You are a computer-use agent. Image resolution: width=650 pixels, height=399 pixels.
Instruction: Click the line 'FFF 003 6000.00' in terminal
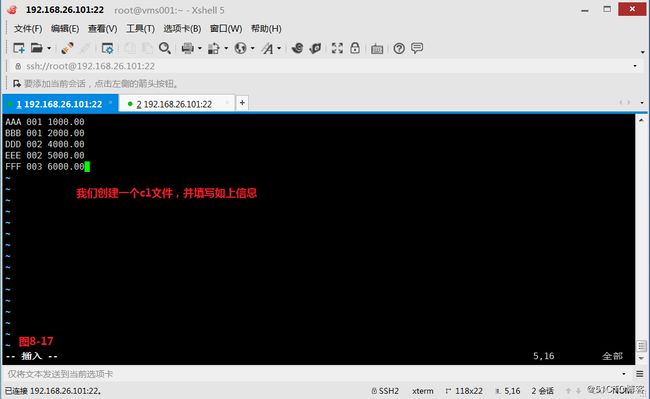click(x=45, y=167)
